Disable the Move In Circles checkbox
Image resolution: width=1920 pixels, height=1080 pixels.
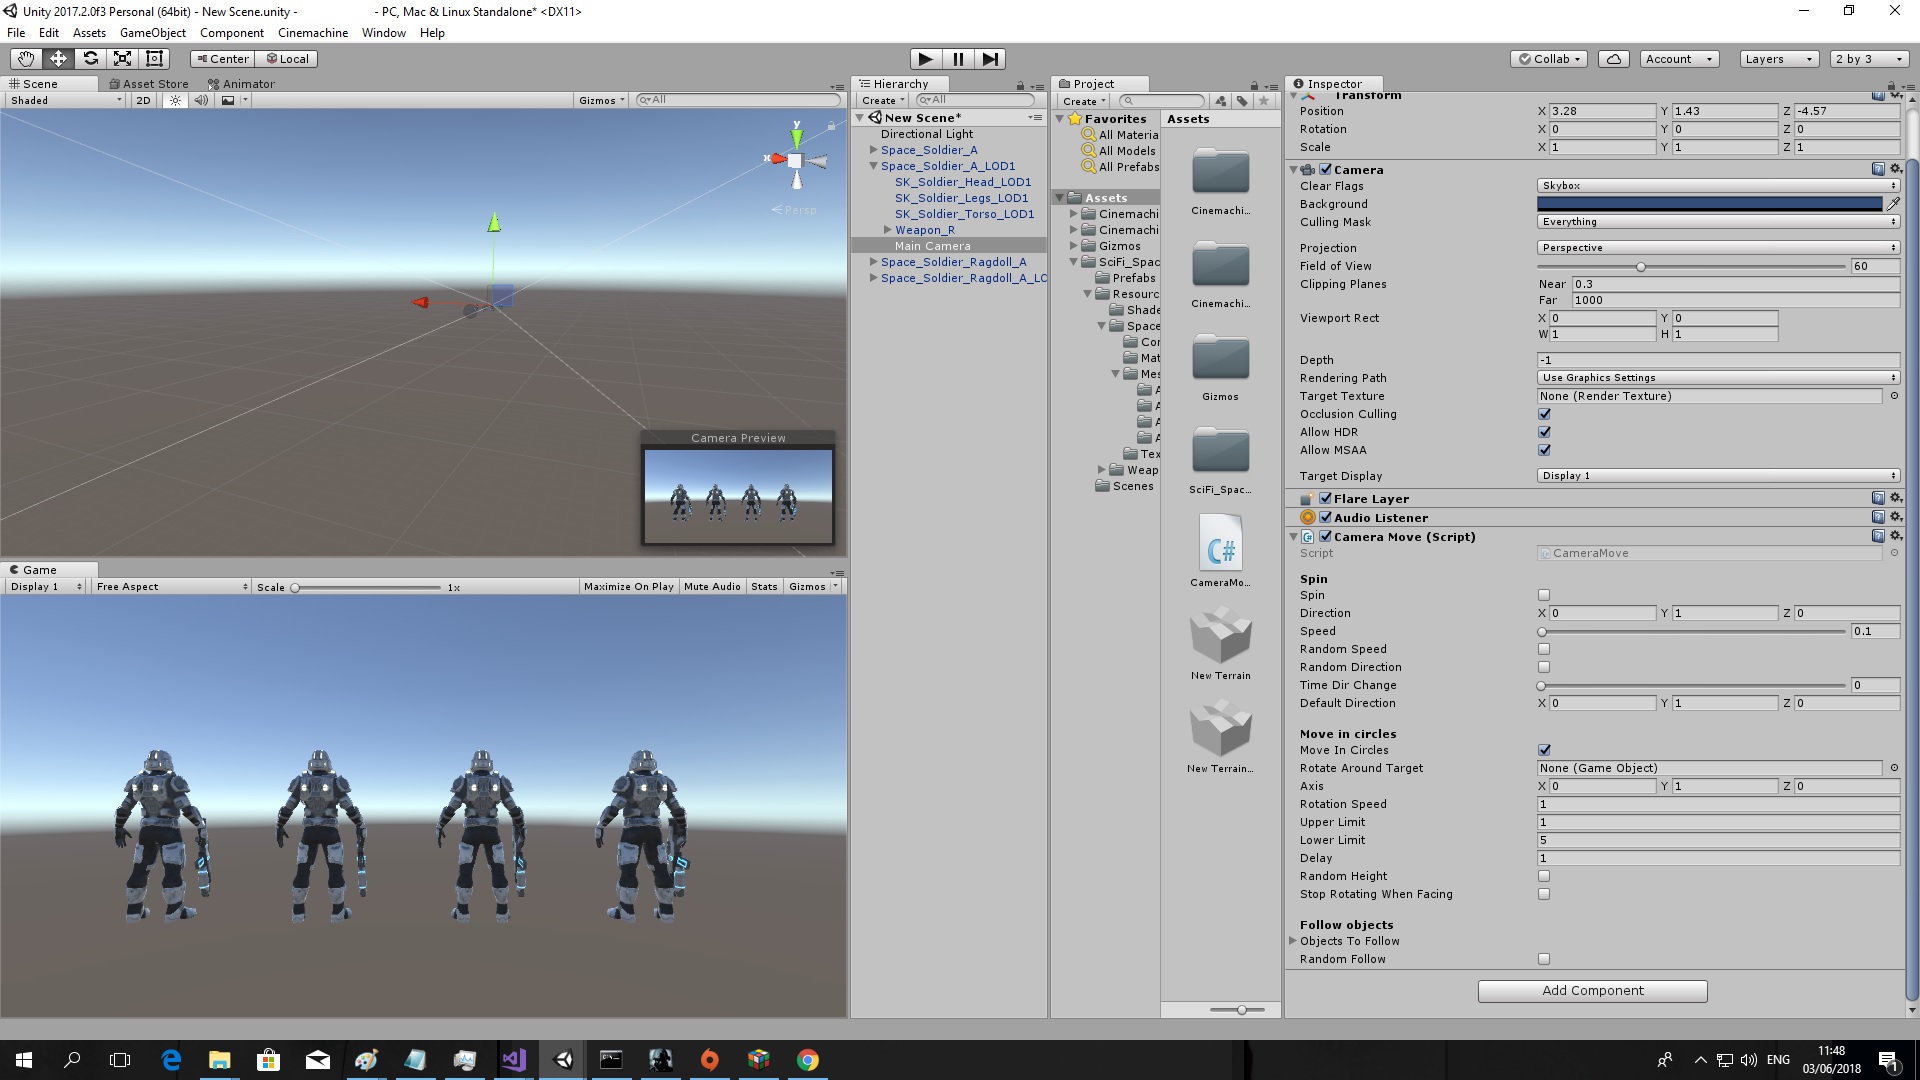[x=1544, y=750]
